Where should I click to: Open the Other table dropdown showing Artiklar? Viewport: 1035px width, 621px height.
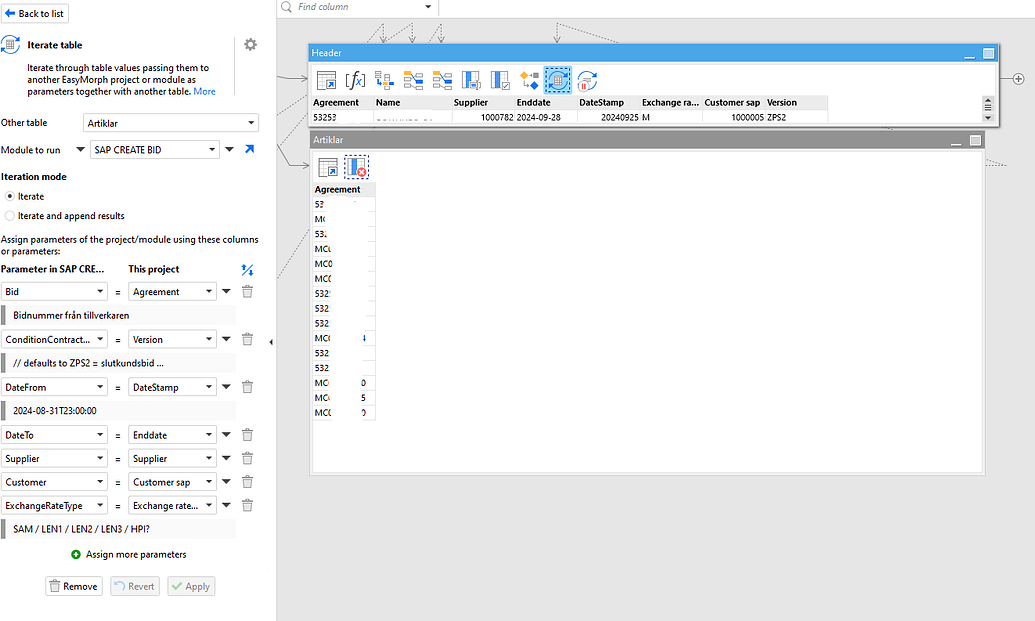[x=170, y=123]
